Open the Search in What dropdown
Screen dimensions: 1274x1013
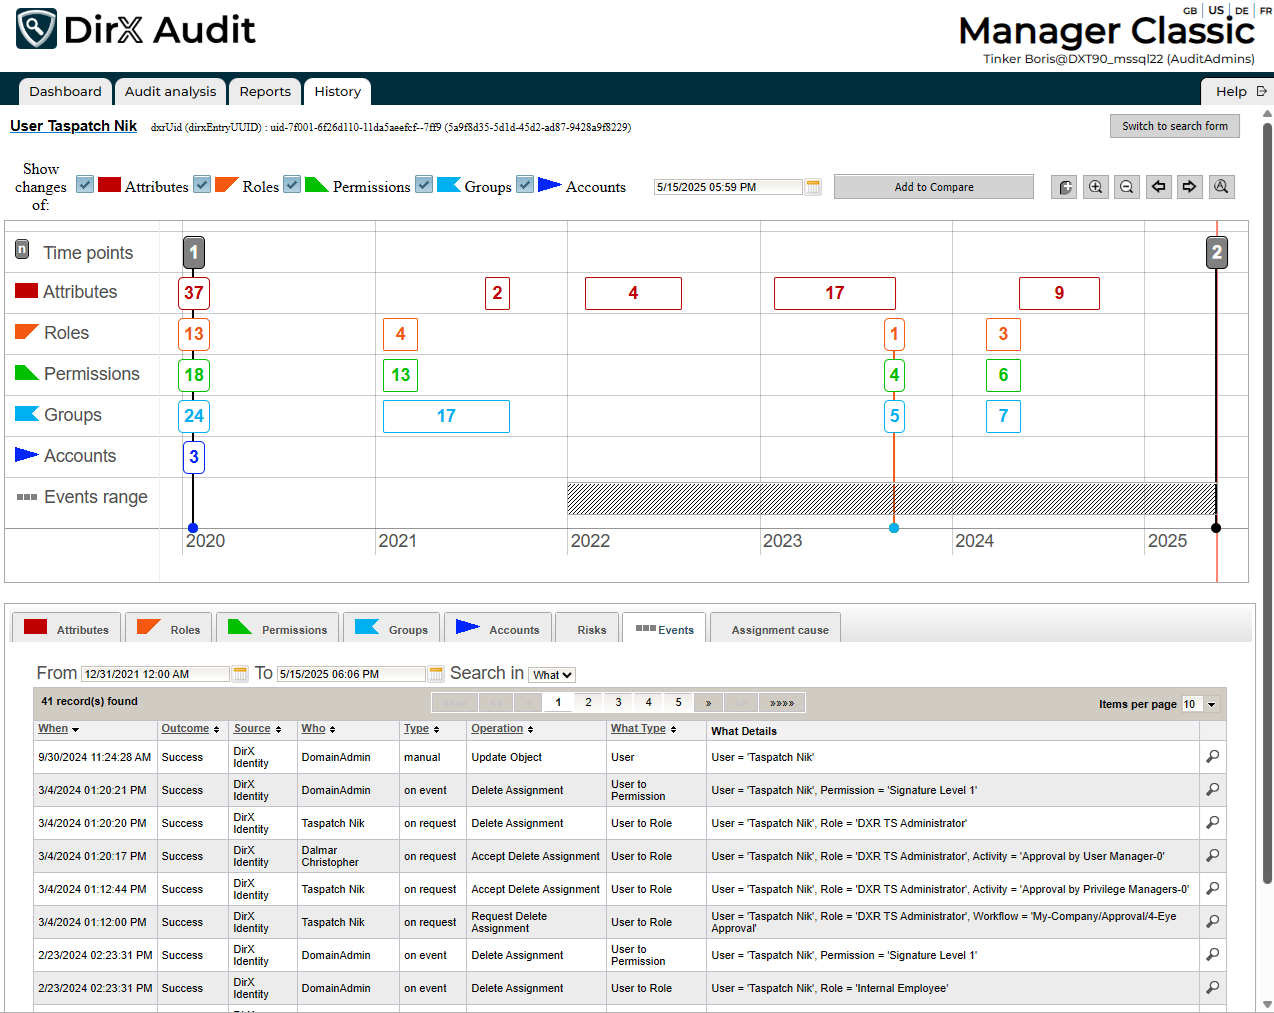[552, 675]
